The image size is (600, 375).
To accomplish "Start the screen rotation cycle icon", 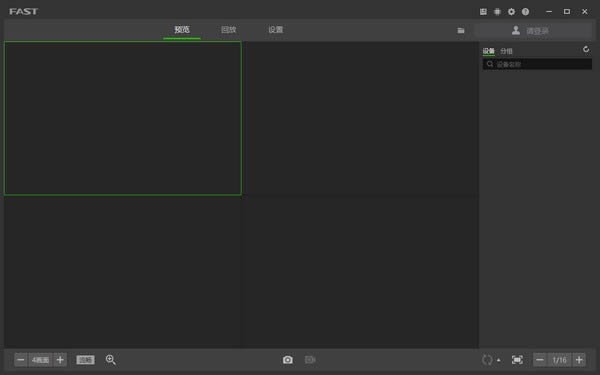I will point(487,360).
